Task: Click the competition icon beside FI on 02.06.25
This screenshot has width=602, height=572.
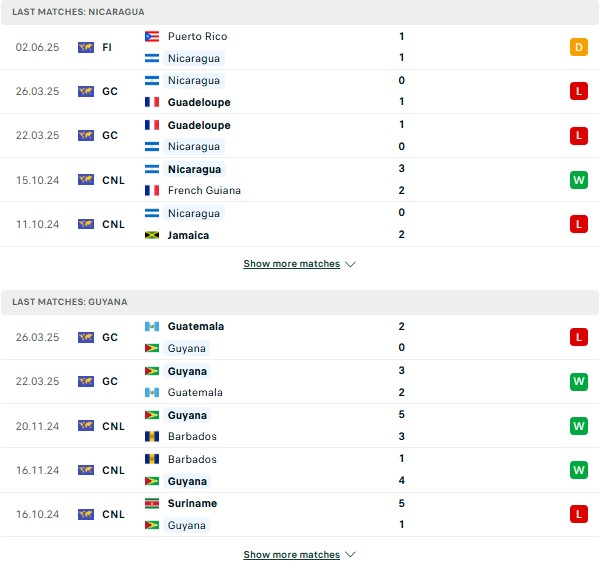Action: pos(86,48)
